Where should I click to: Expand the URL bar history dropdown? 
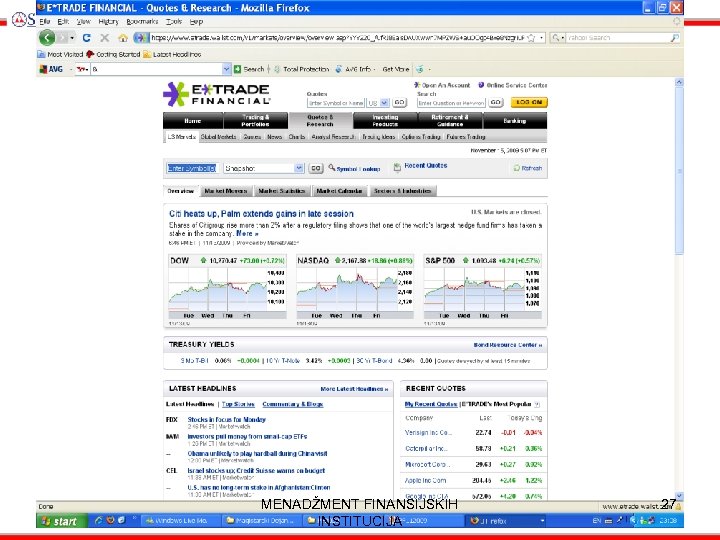(x=542, y=38)
